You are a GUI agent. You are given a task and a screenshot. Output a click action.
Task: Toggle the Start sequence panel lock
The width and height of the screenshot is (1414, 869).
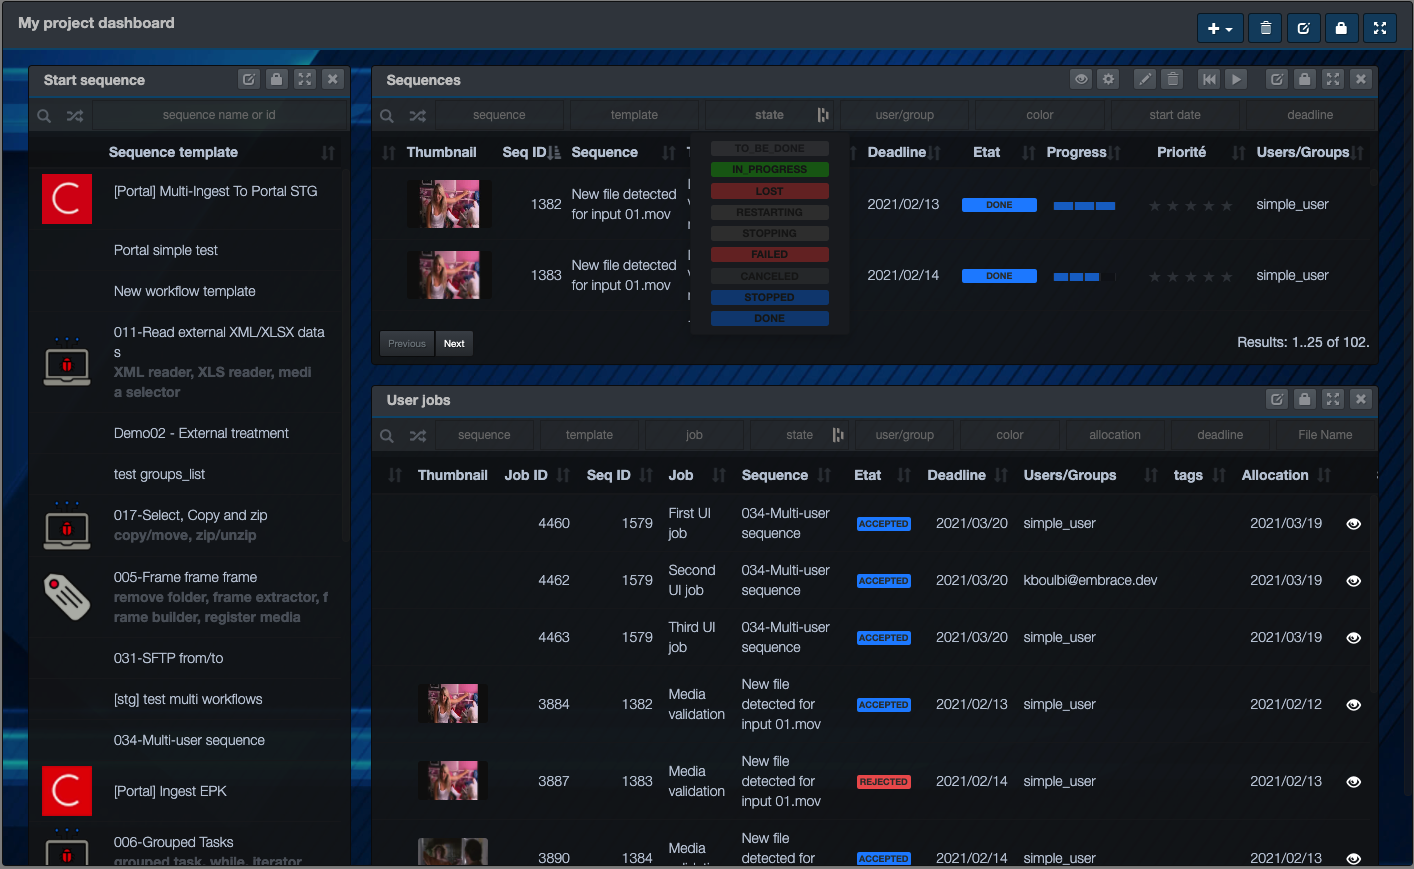coord(277,79)
